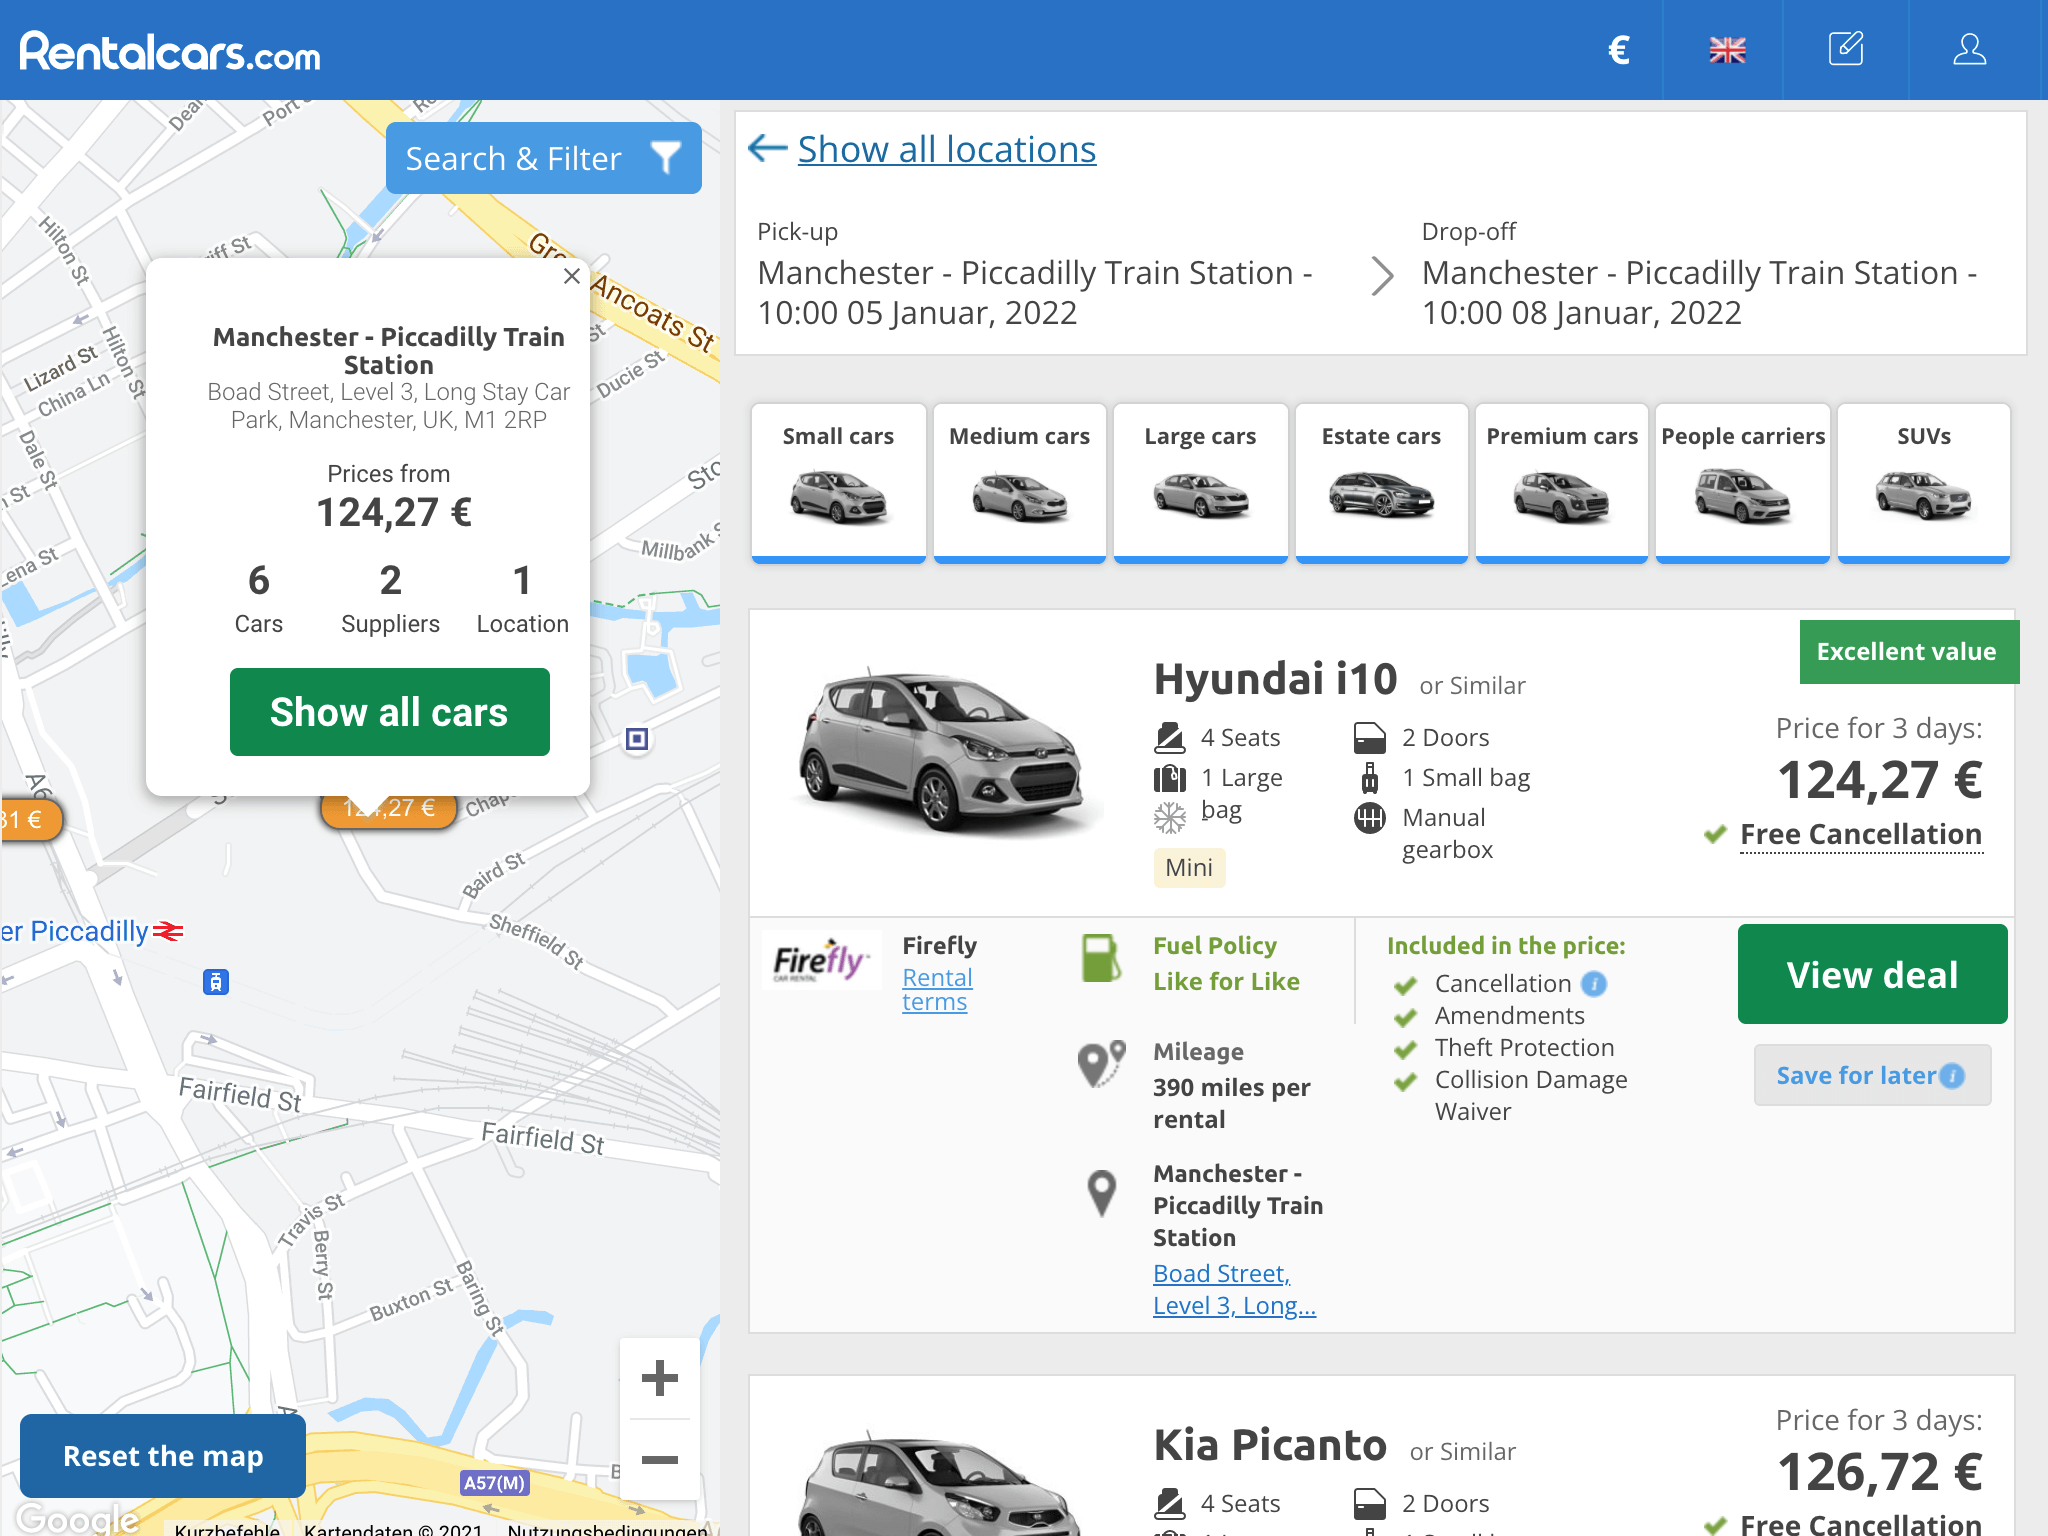The image size is (2048, 1536).
Task: Click the fuel pump Fuel Policy icon
Action: [x=1101, y=958]
